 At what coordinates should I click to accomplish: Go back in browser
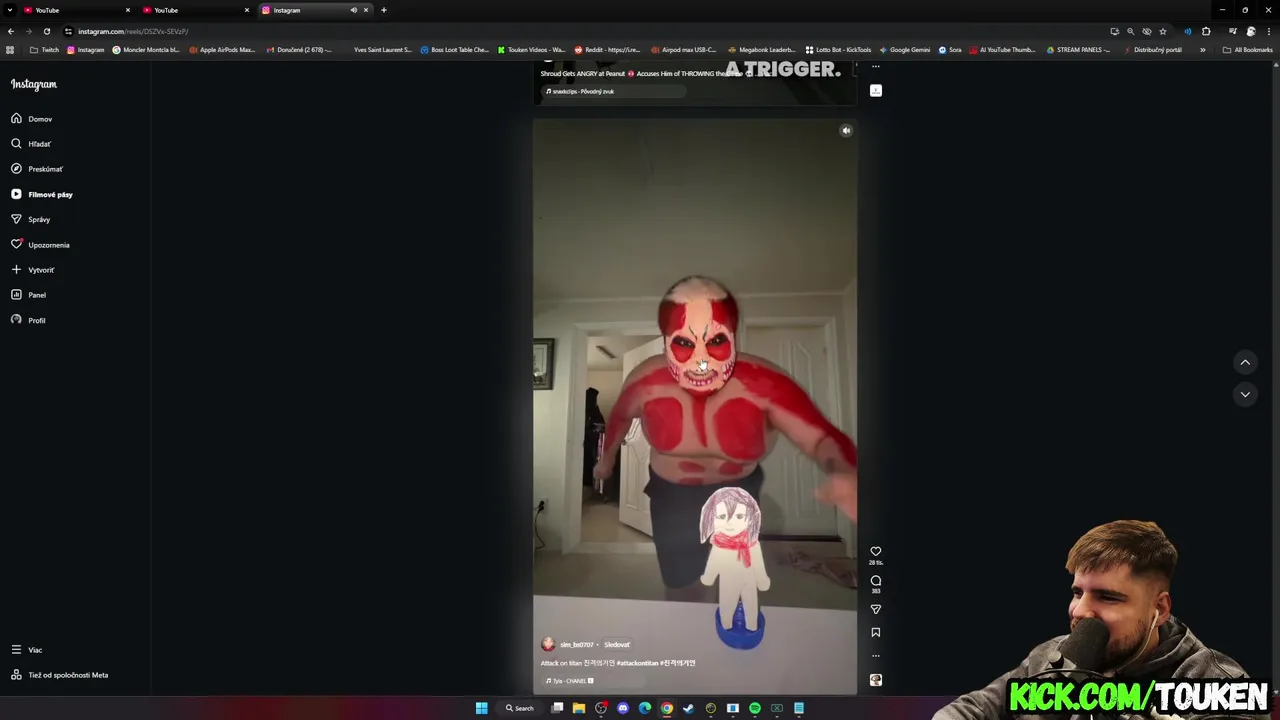pyautogui.click(x=11, y=31)
